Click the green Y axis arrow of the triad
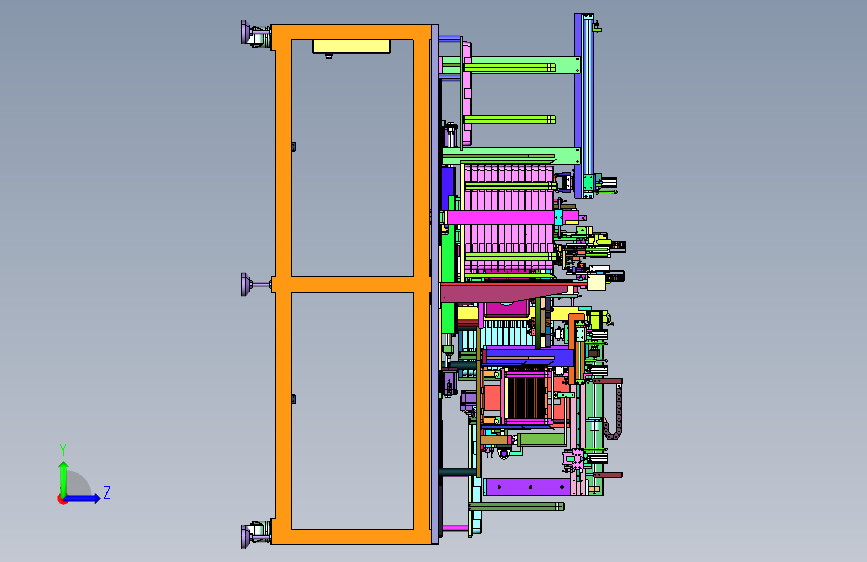The height and width of the screenshot is (562, 867). pyautogui.click(x=64, y=478)
